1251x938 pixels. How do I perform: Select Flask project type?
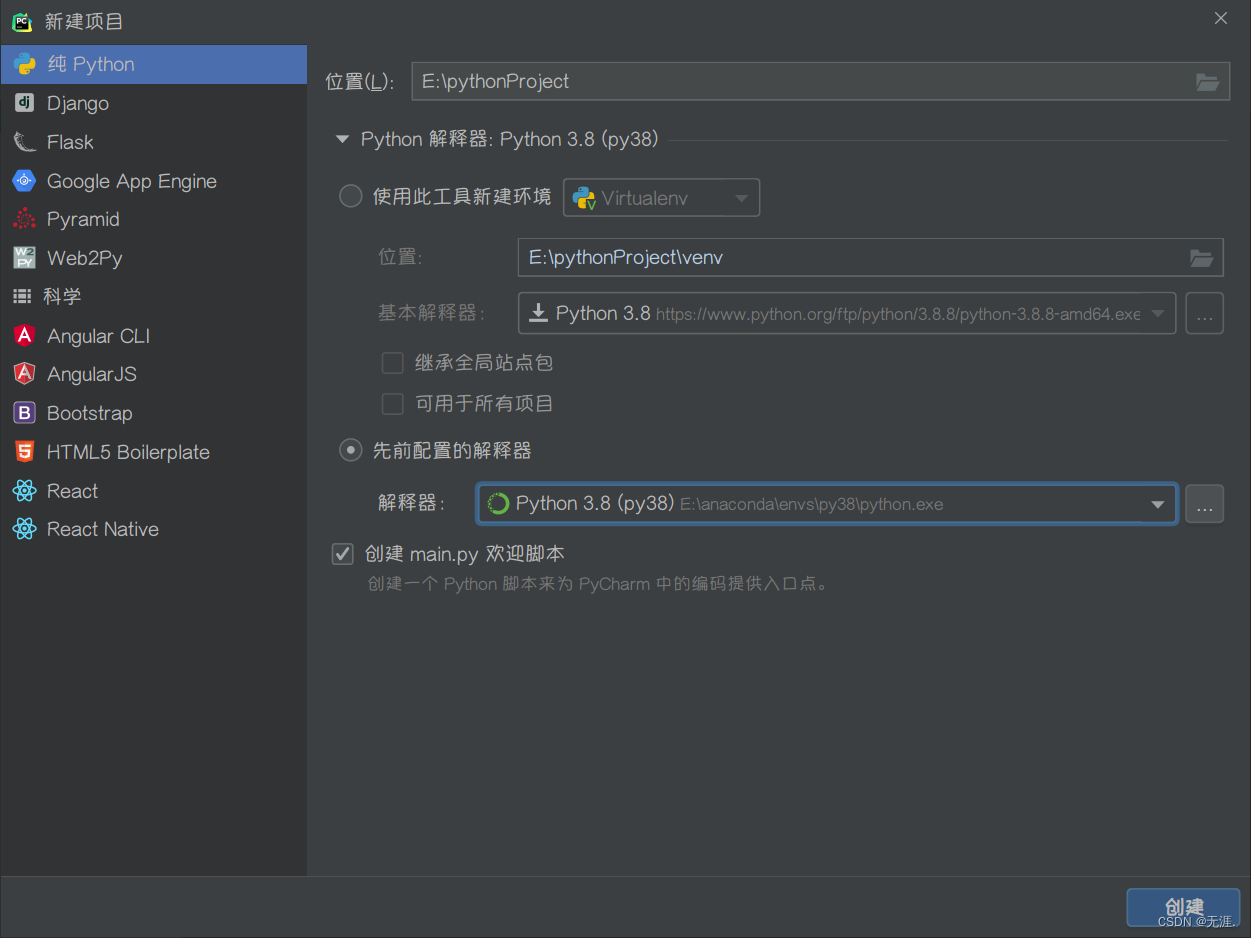[x=153, y=142]
